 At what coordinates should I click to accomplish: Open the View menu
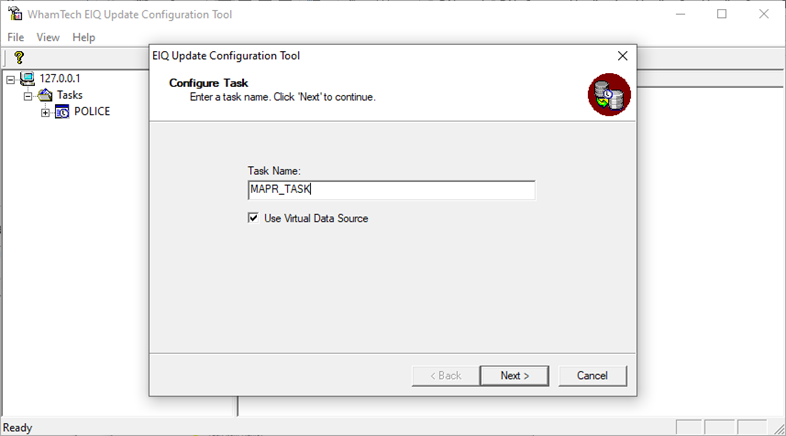click(x=48, y=38)
